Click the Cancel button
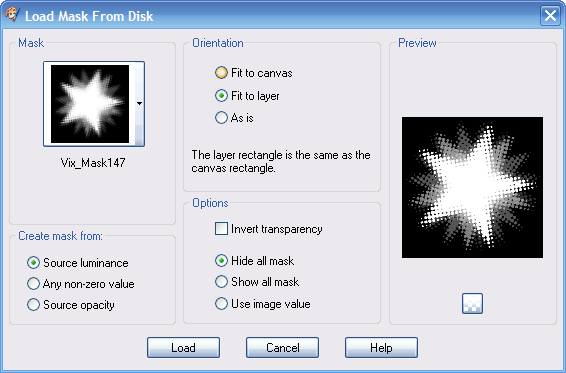The width and height of the screenshot is (566, 373). pos(282,348)
